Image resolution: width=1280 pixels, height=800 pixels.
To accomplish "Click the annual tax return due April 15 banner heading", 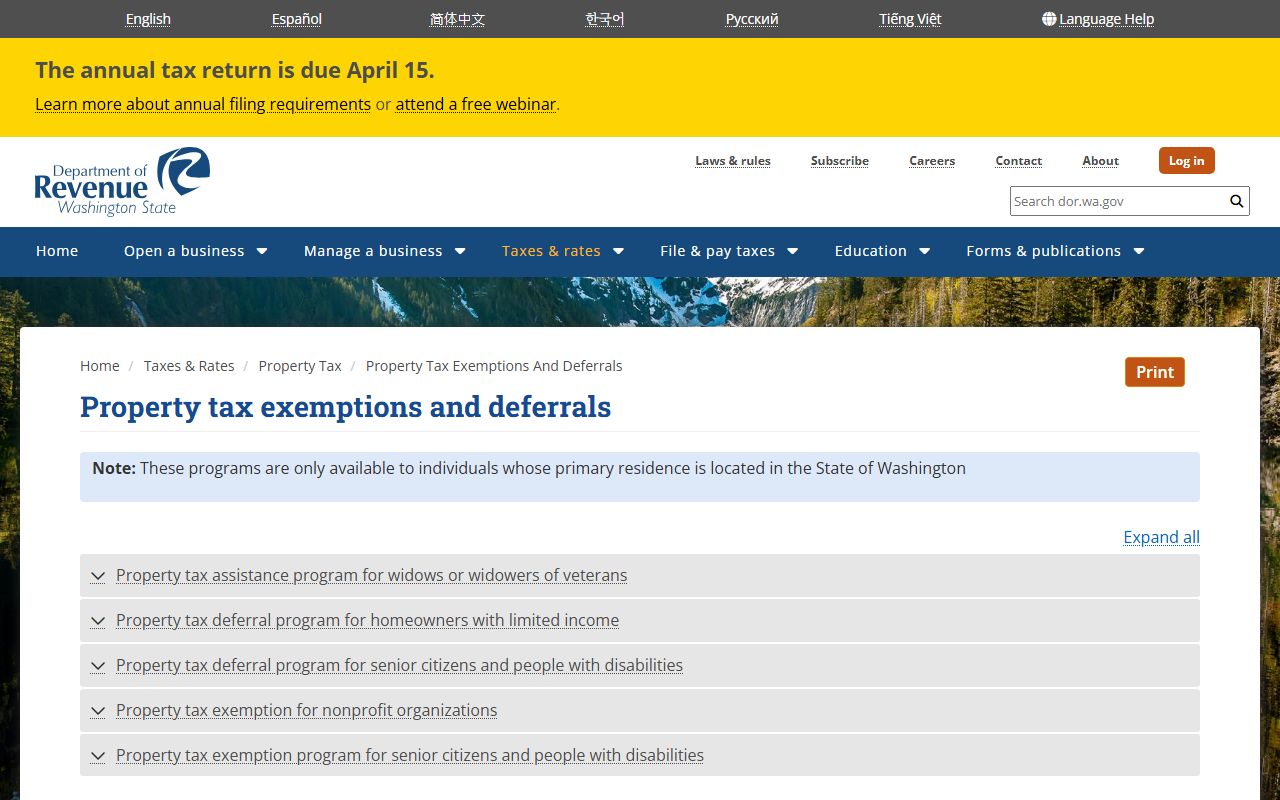I will tap(235, 70).
